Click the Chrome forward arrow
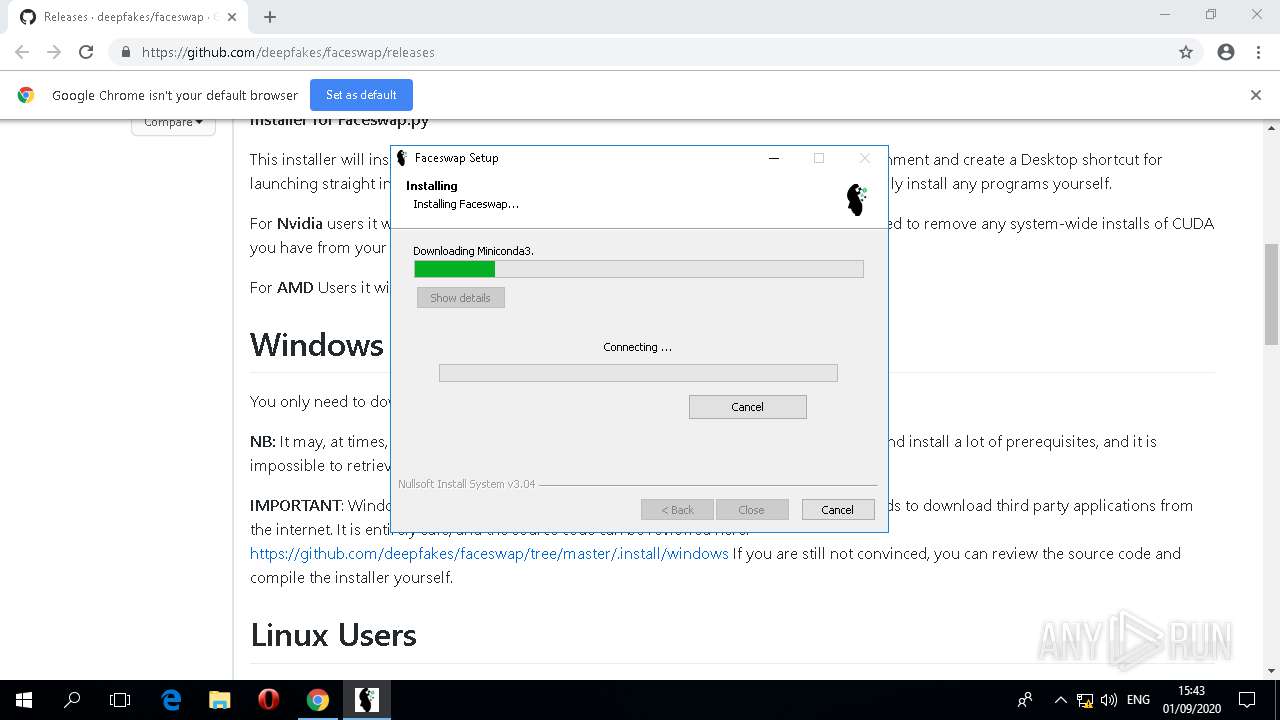This screenshot has height=720, width=1280. [x=54, y=52]
